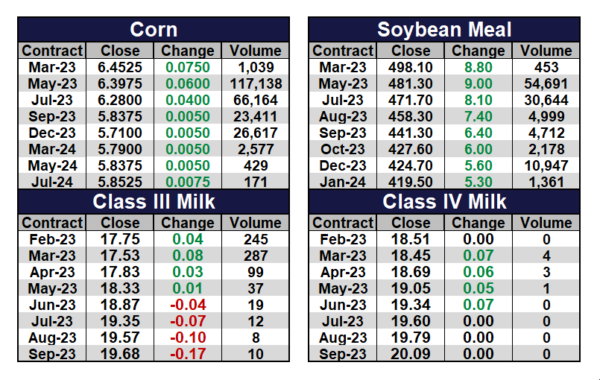The width and height of the screenshot is (600, 380).
Task: Select Class IV Mar-23 change 0.07
Action: click(478, 255)
